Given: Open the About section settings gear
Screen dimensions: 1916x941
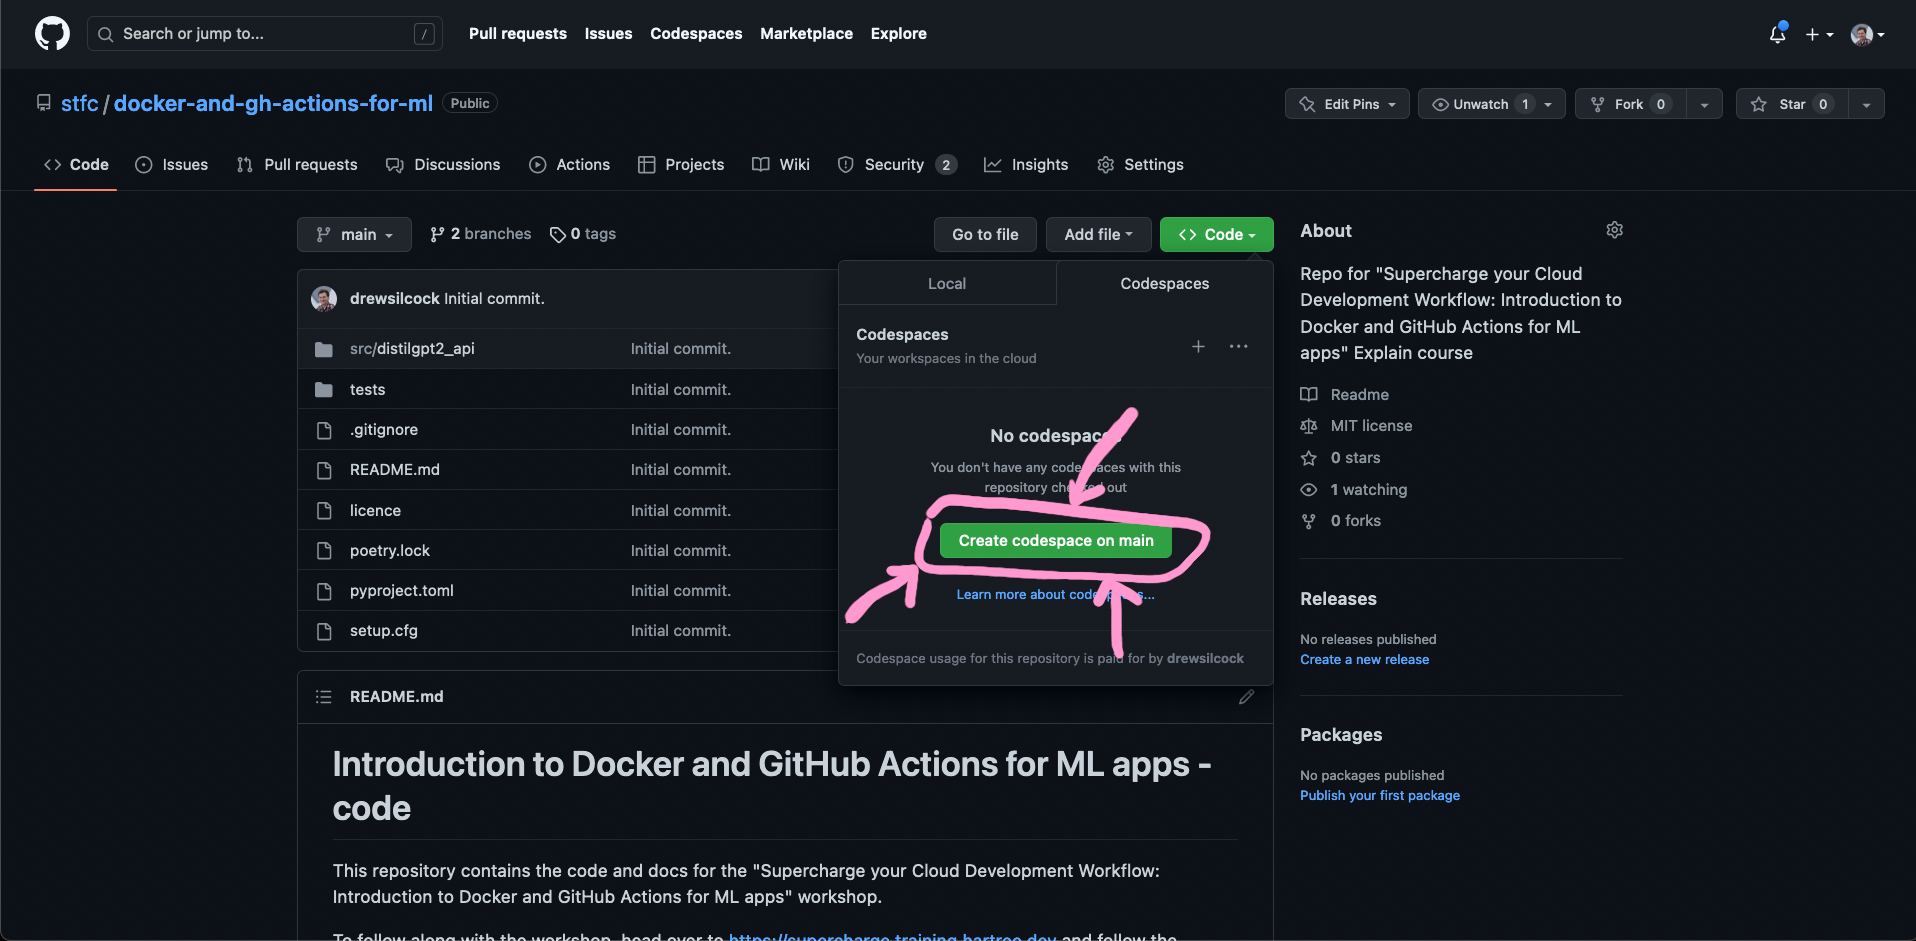Looking at the screenshot, I should pos(1614,230).
